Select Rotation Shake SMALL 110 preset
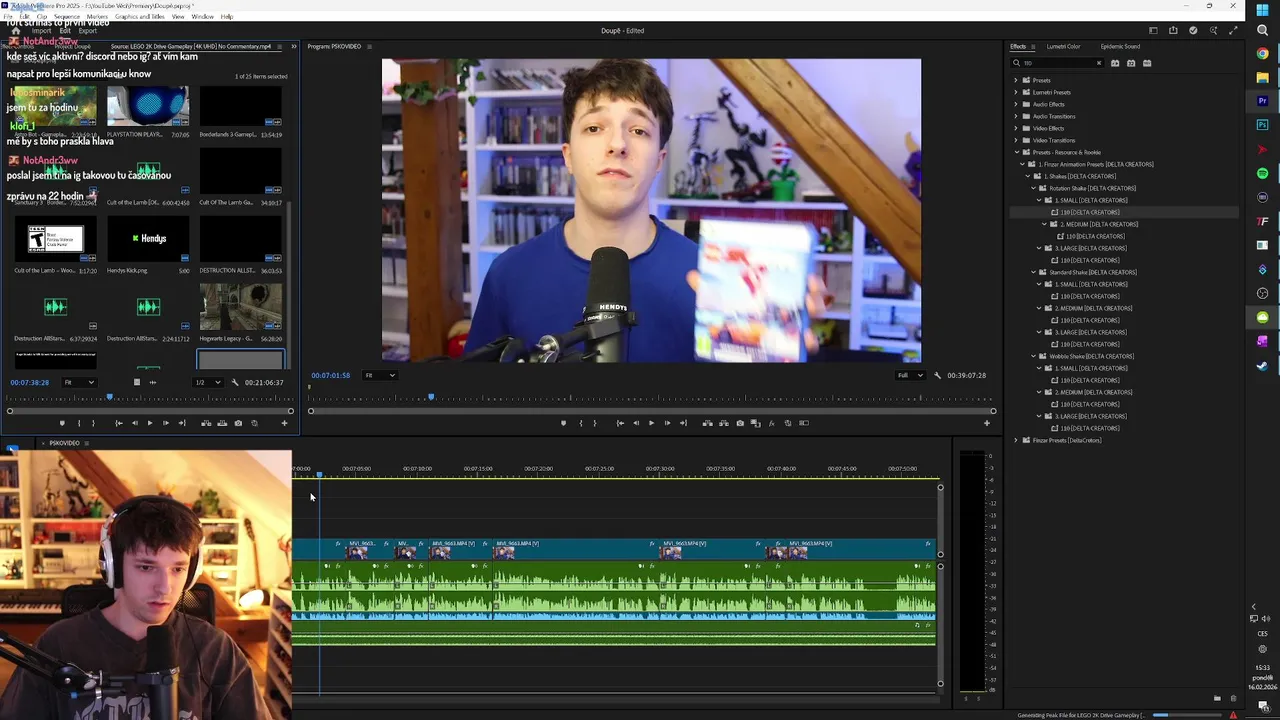1280x720 pixels. pyautogui.click(x=1090, y=212)
